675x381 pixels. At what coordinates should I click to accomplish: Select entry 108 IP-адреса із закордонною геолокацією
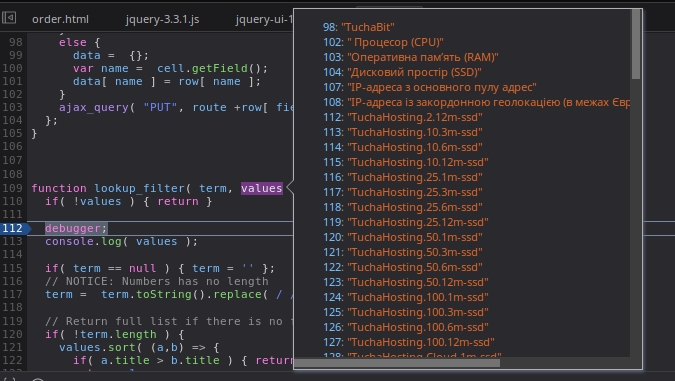[476, 102]
